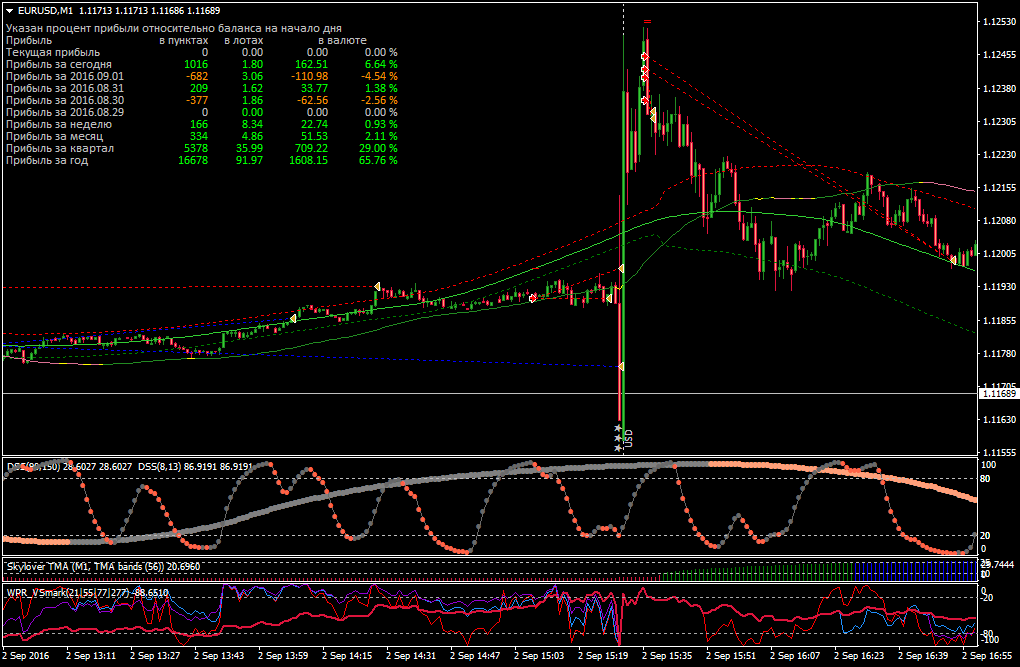Click the 'в пунктах' column header
The height and width of the screenshot is (667, 1020).
[184, 40]
